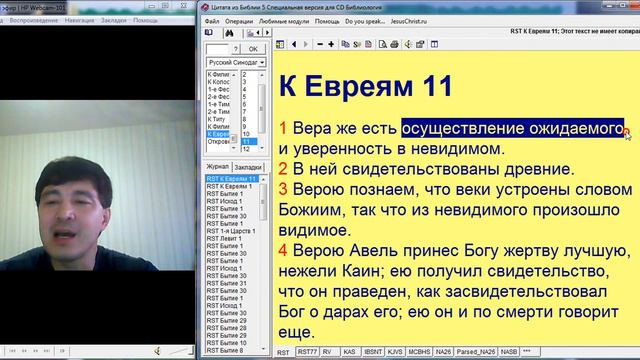
Task: Select book Откровение in book list
Action: (218, 142)
